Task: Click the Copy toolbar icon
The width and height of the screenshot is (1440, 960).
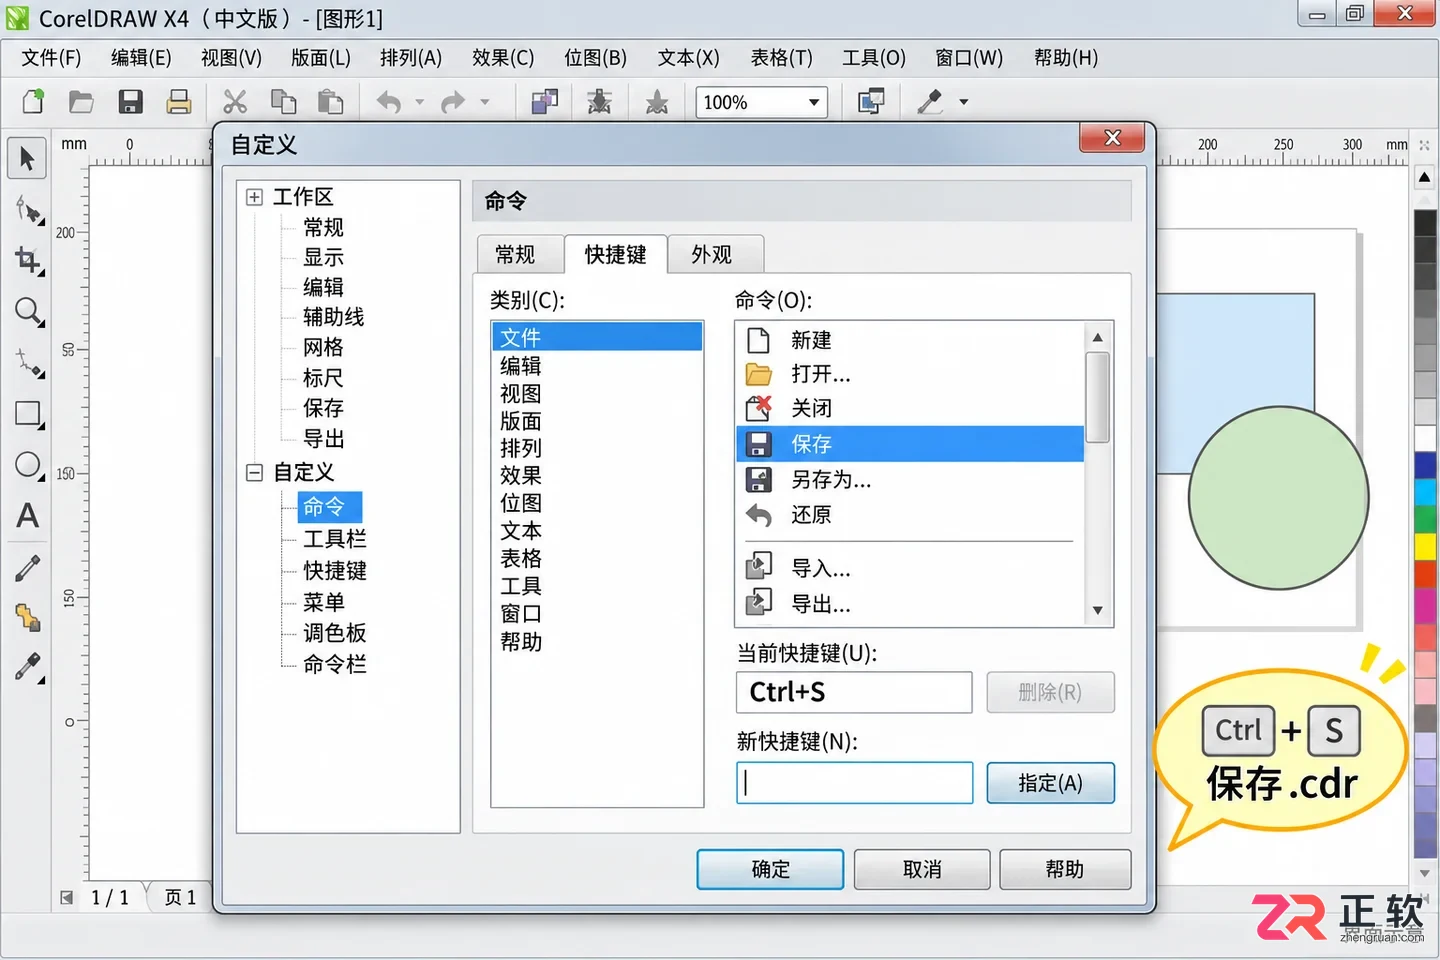Action: pos(284,102)
